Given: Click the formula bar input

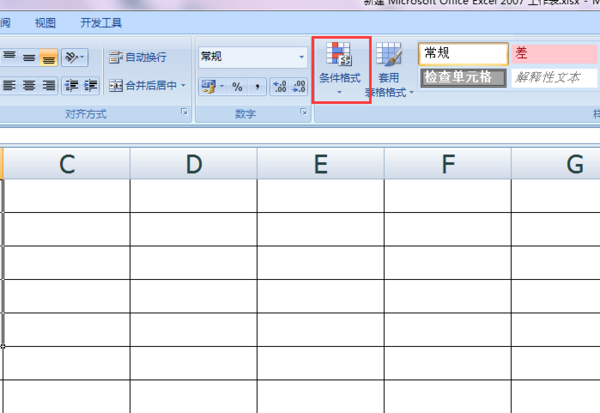Looking at the screenshot, I should pos(300,136).
